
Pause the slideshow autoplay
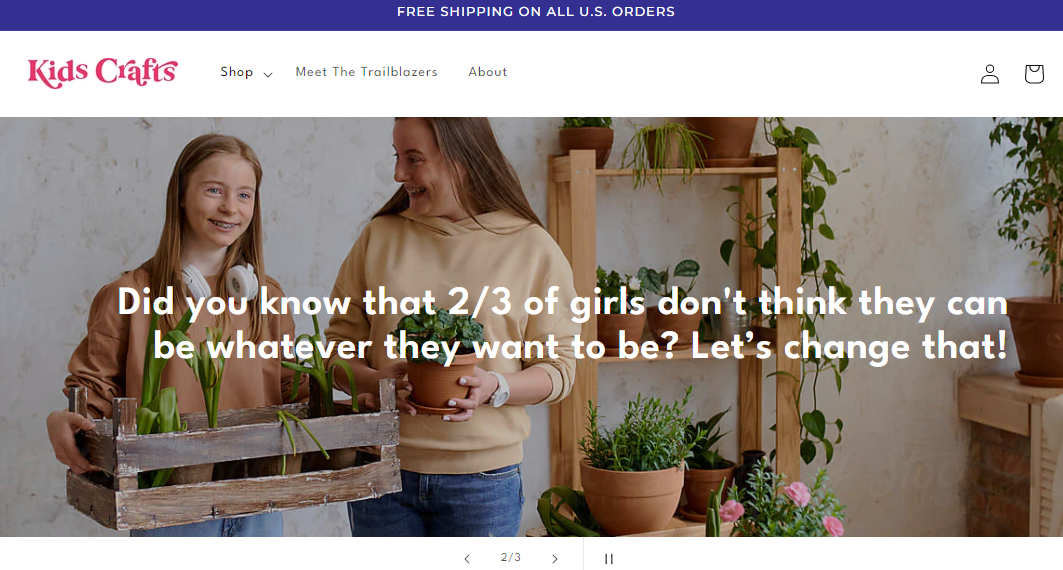click(x=608, y=559)
